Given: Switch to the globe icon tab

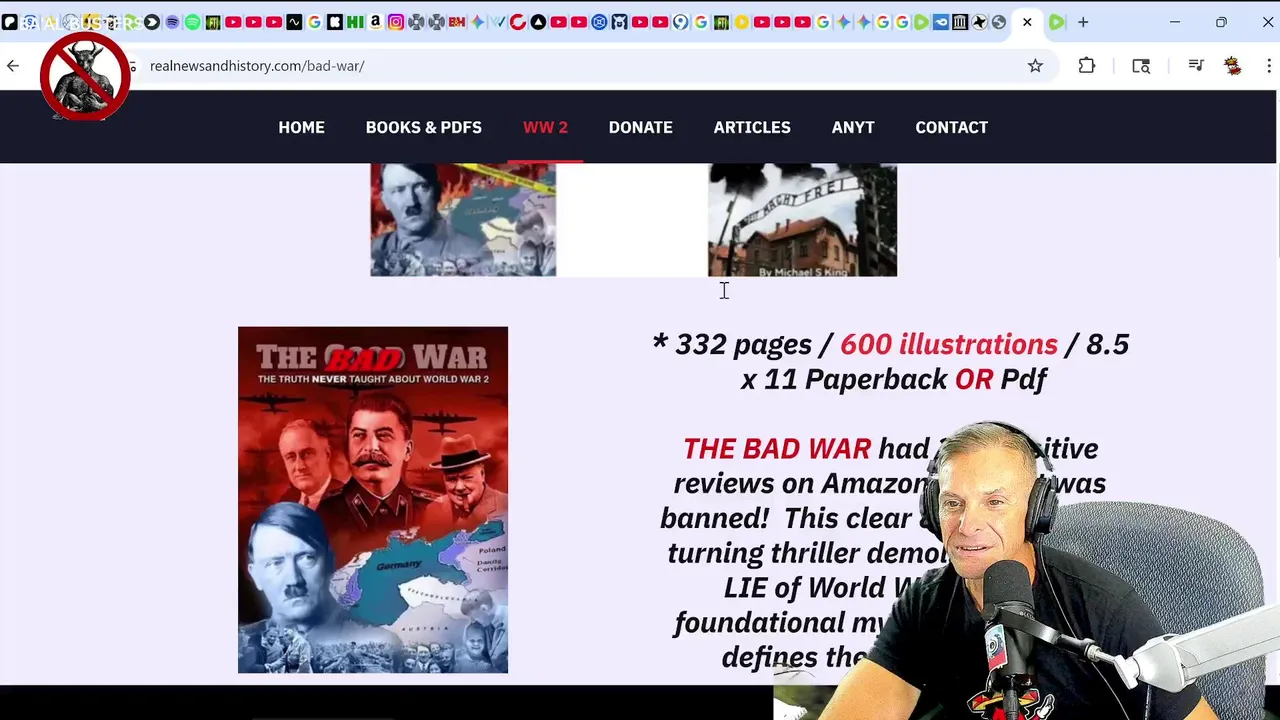Looking at the screenshot, I should click(x=998, y=22).
